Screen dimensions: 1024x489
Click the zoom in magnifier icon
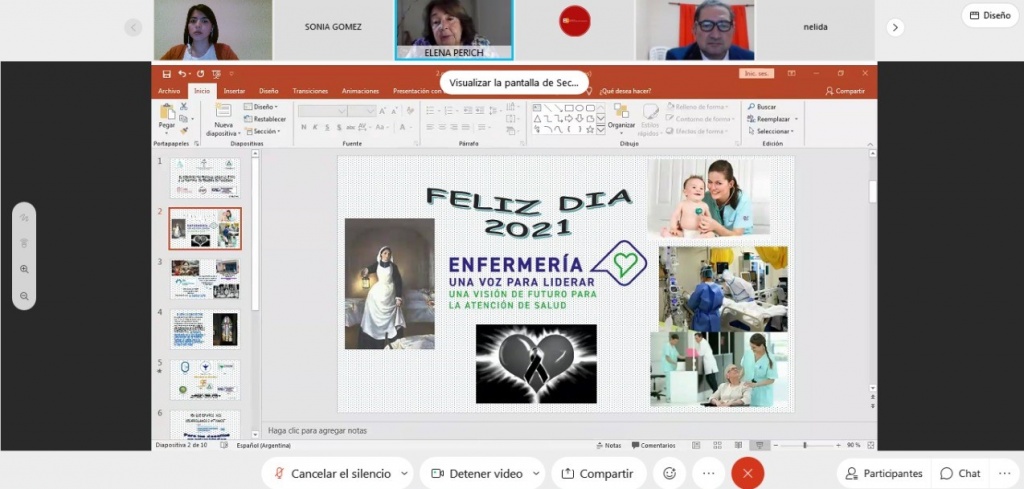24,269
